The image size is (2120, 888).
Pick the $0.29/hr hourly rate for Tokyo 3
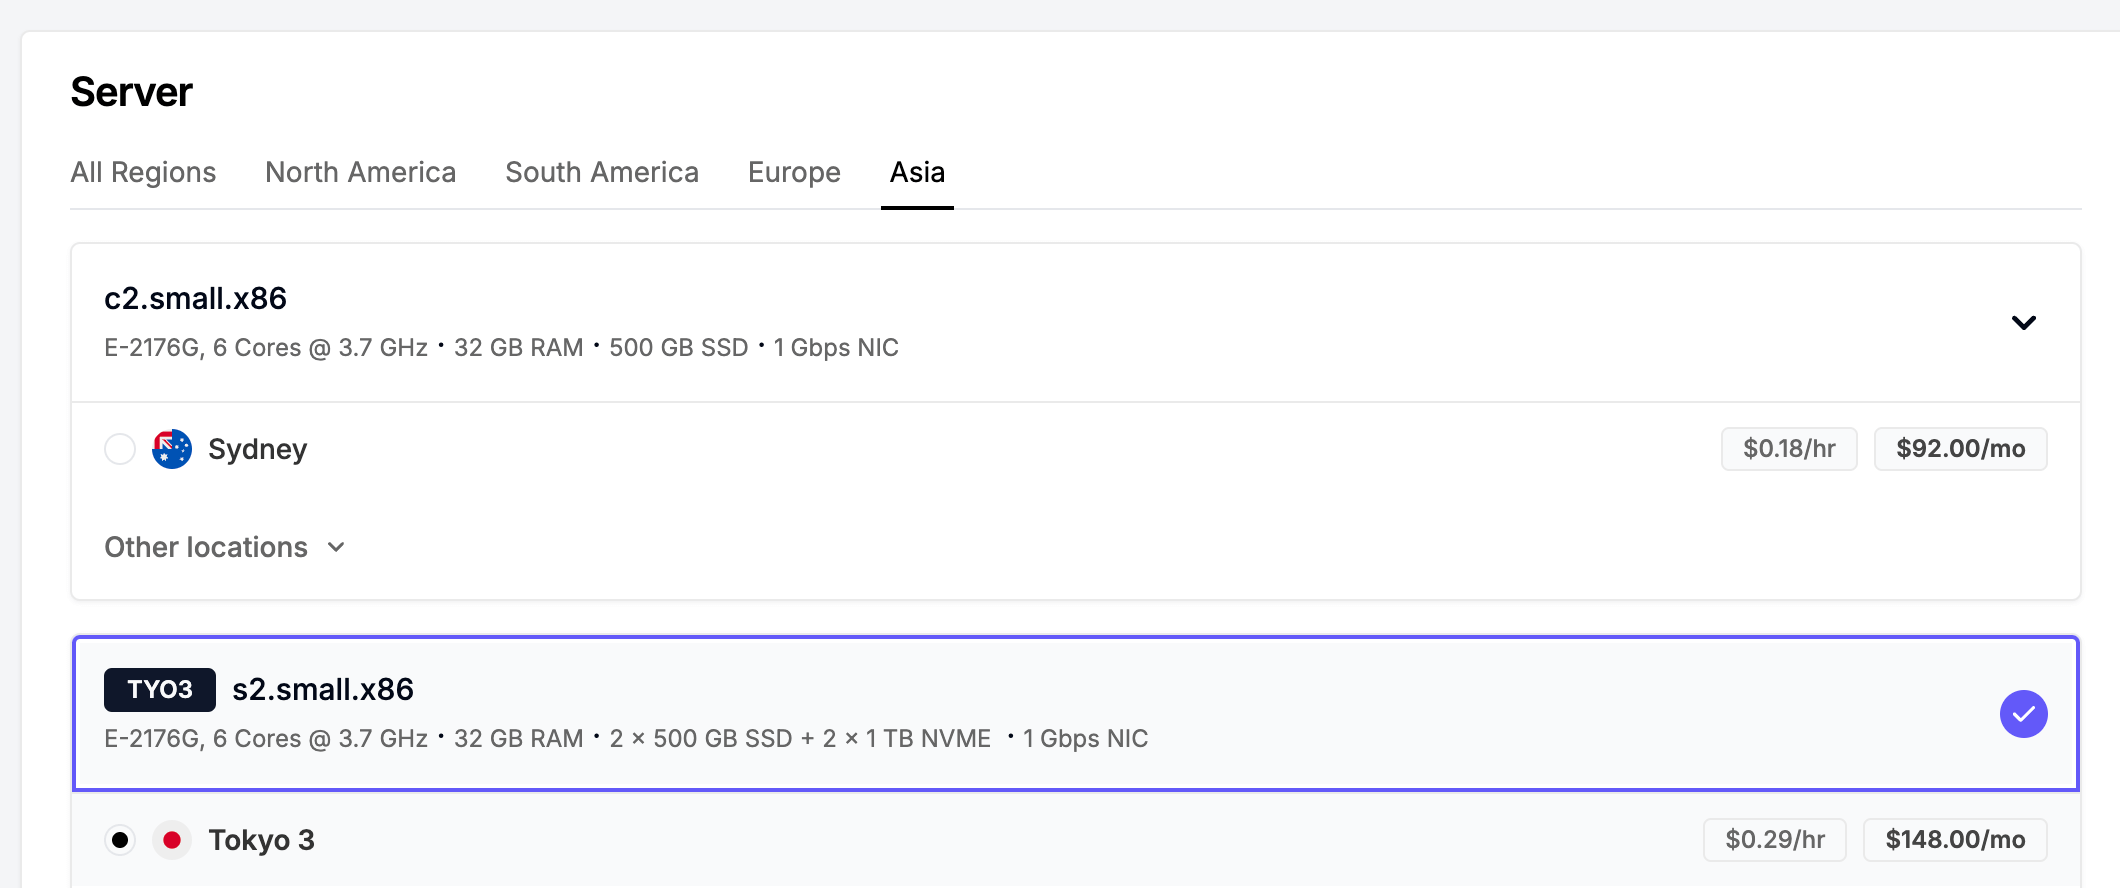point(1775,840)
